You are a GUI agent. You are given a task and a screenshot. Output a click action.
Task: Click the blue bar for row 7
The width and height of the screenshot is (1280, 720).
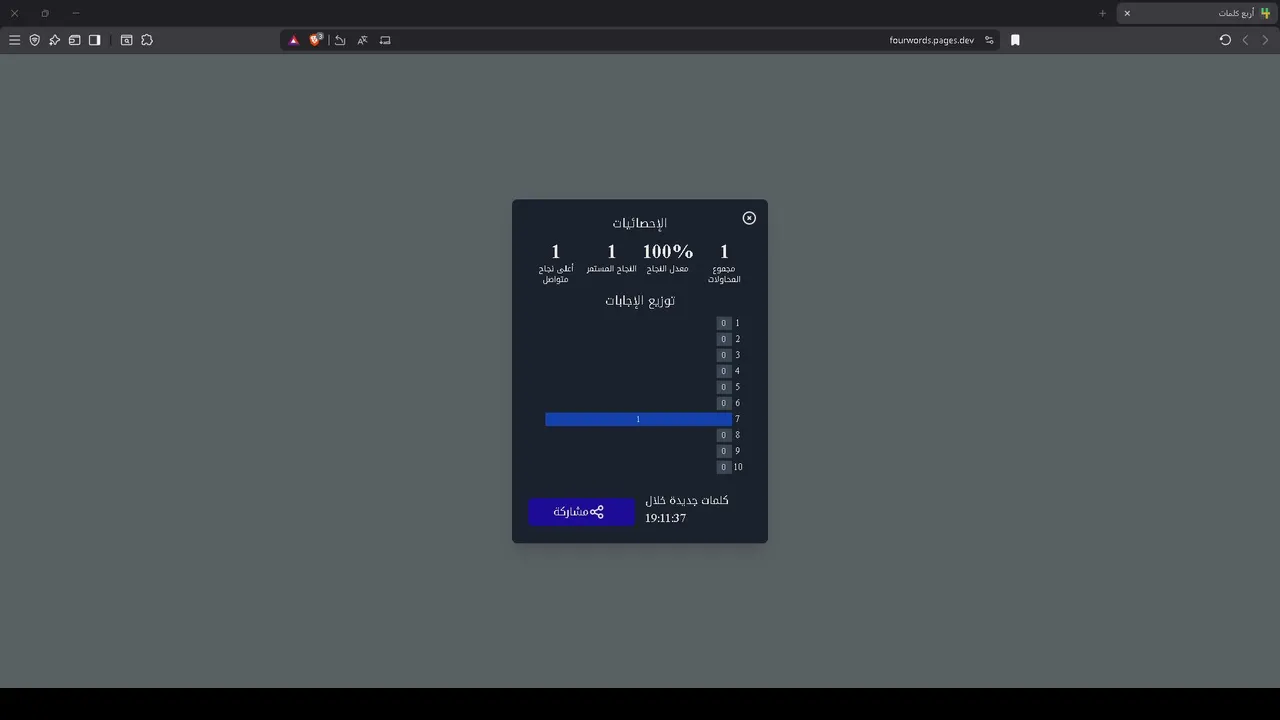pos(638,419)
